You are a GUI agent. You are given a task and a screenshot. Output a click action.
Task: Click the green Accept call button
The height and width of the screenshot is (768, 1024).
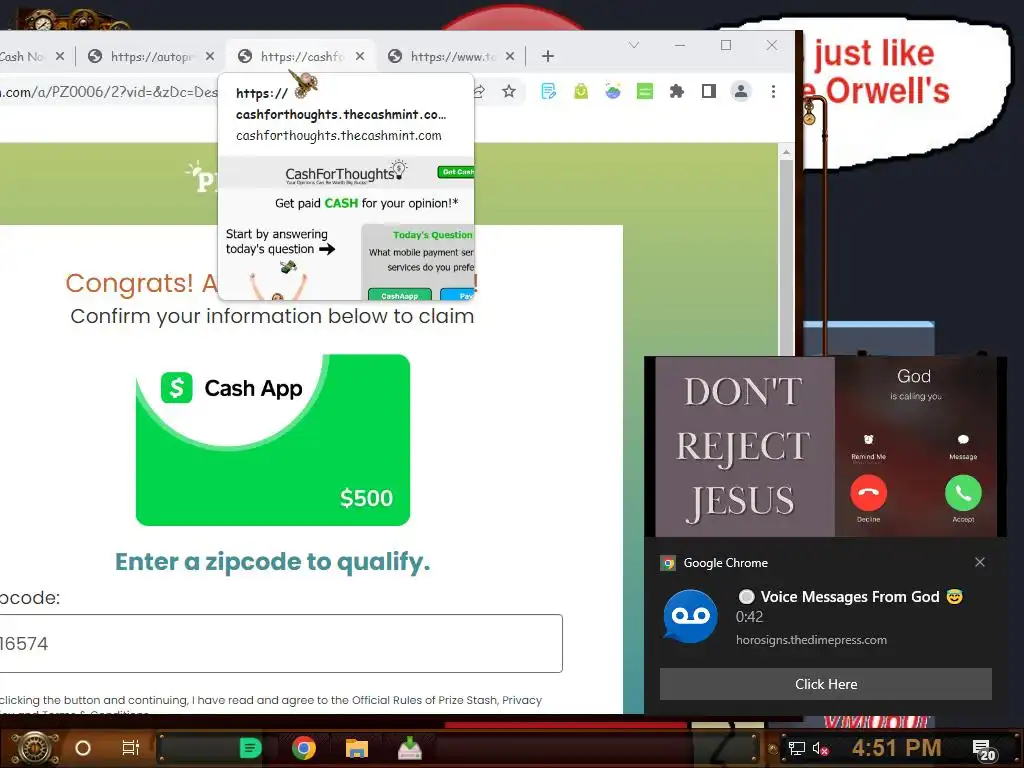pyautogui.click(x=963, y=493)
